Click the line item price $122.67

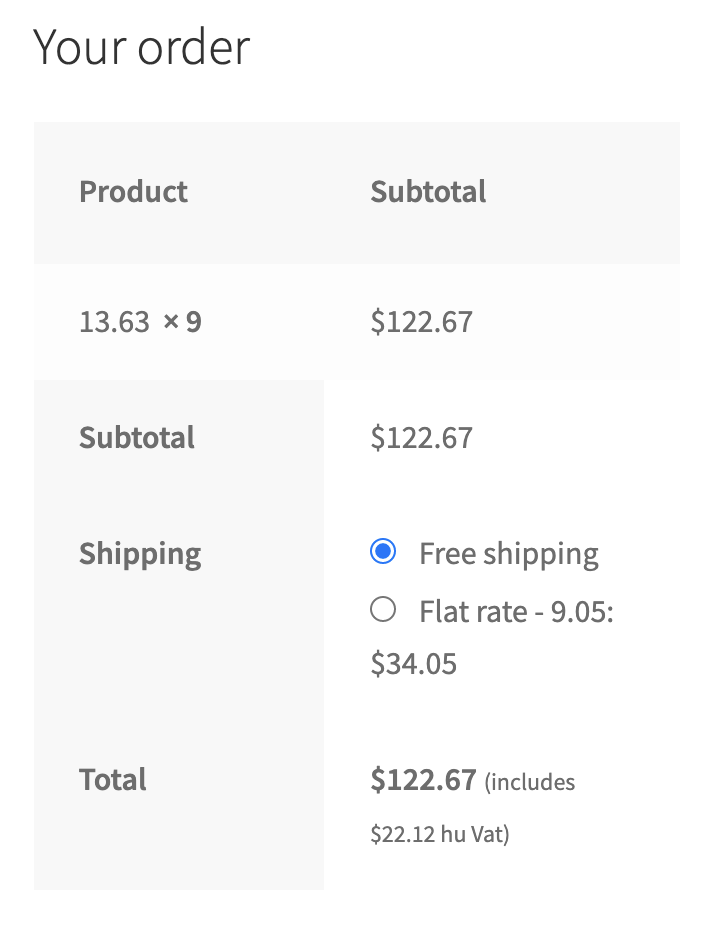tap(422, 322)
